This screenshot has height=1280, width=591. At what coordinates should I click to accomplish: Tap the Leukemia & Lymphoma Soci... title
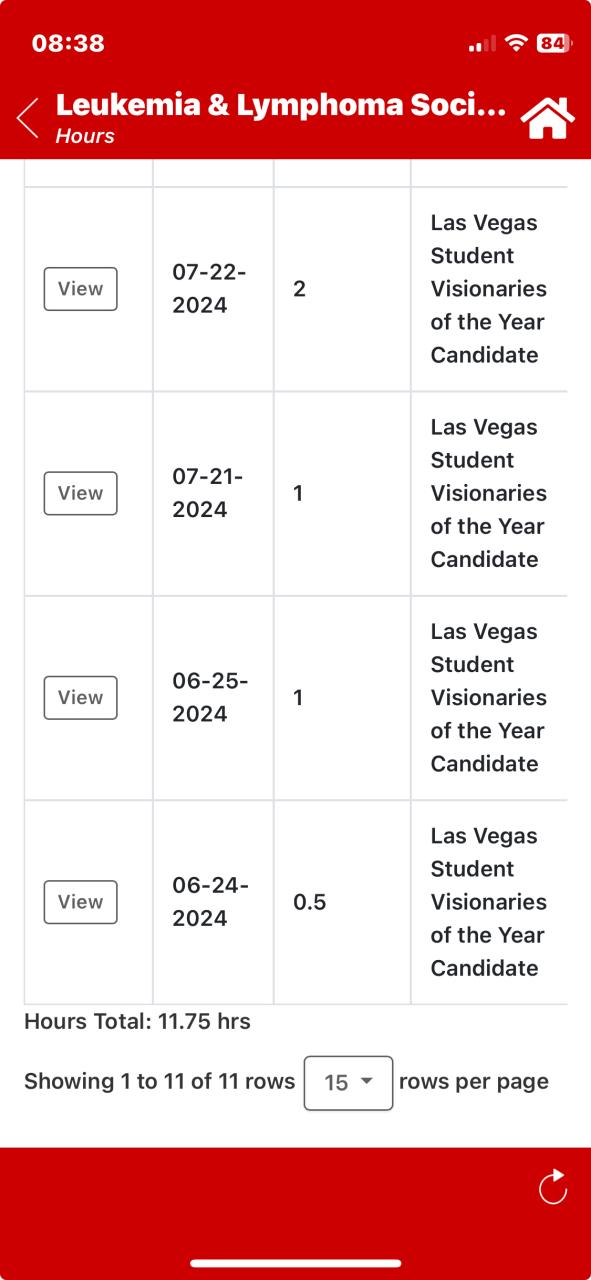(281, 105)
